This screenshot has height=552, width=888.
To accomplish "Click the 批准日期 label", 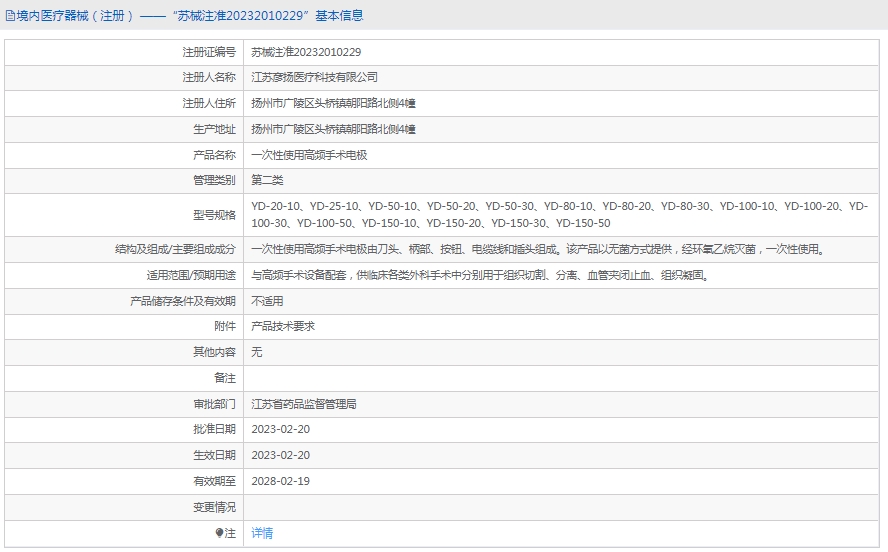I will coord(214,430).
